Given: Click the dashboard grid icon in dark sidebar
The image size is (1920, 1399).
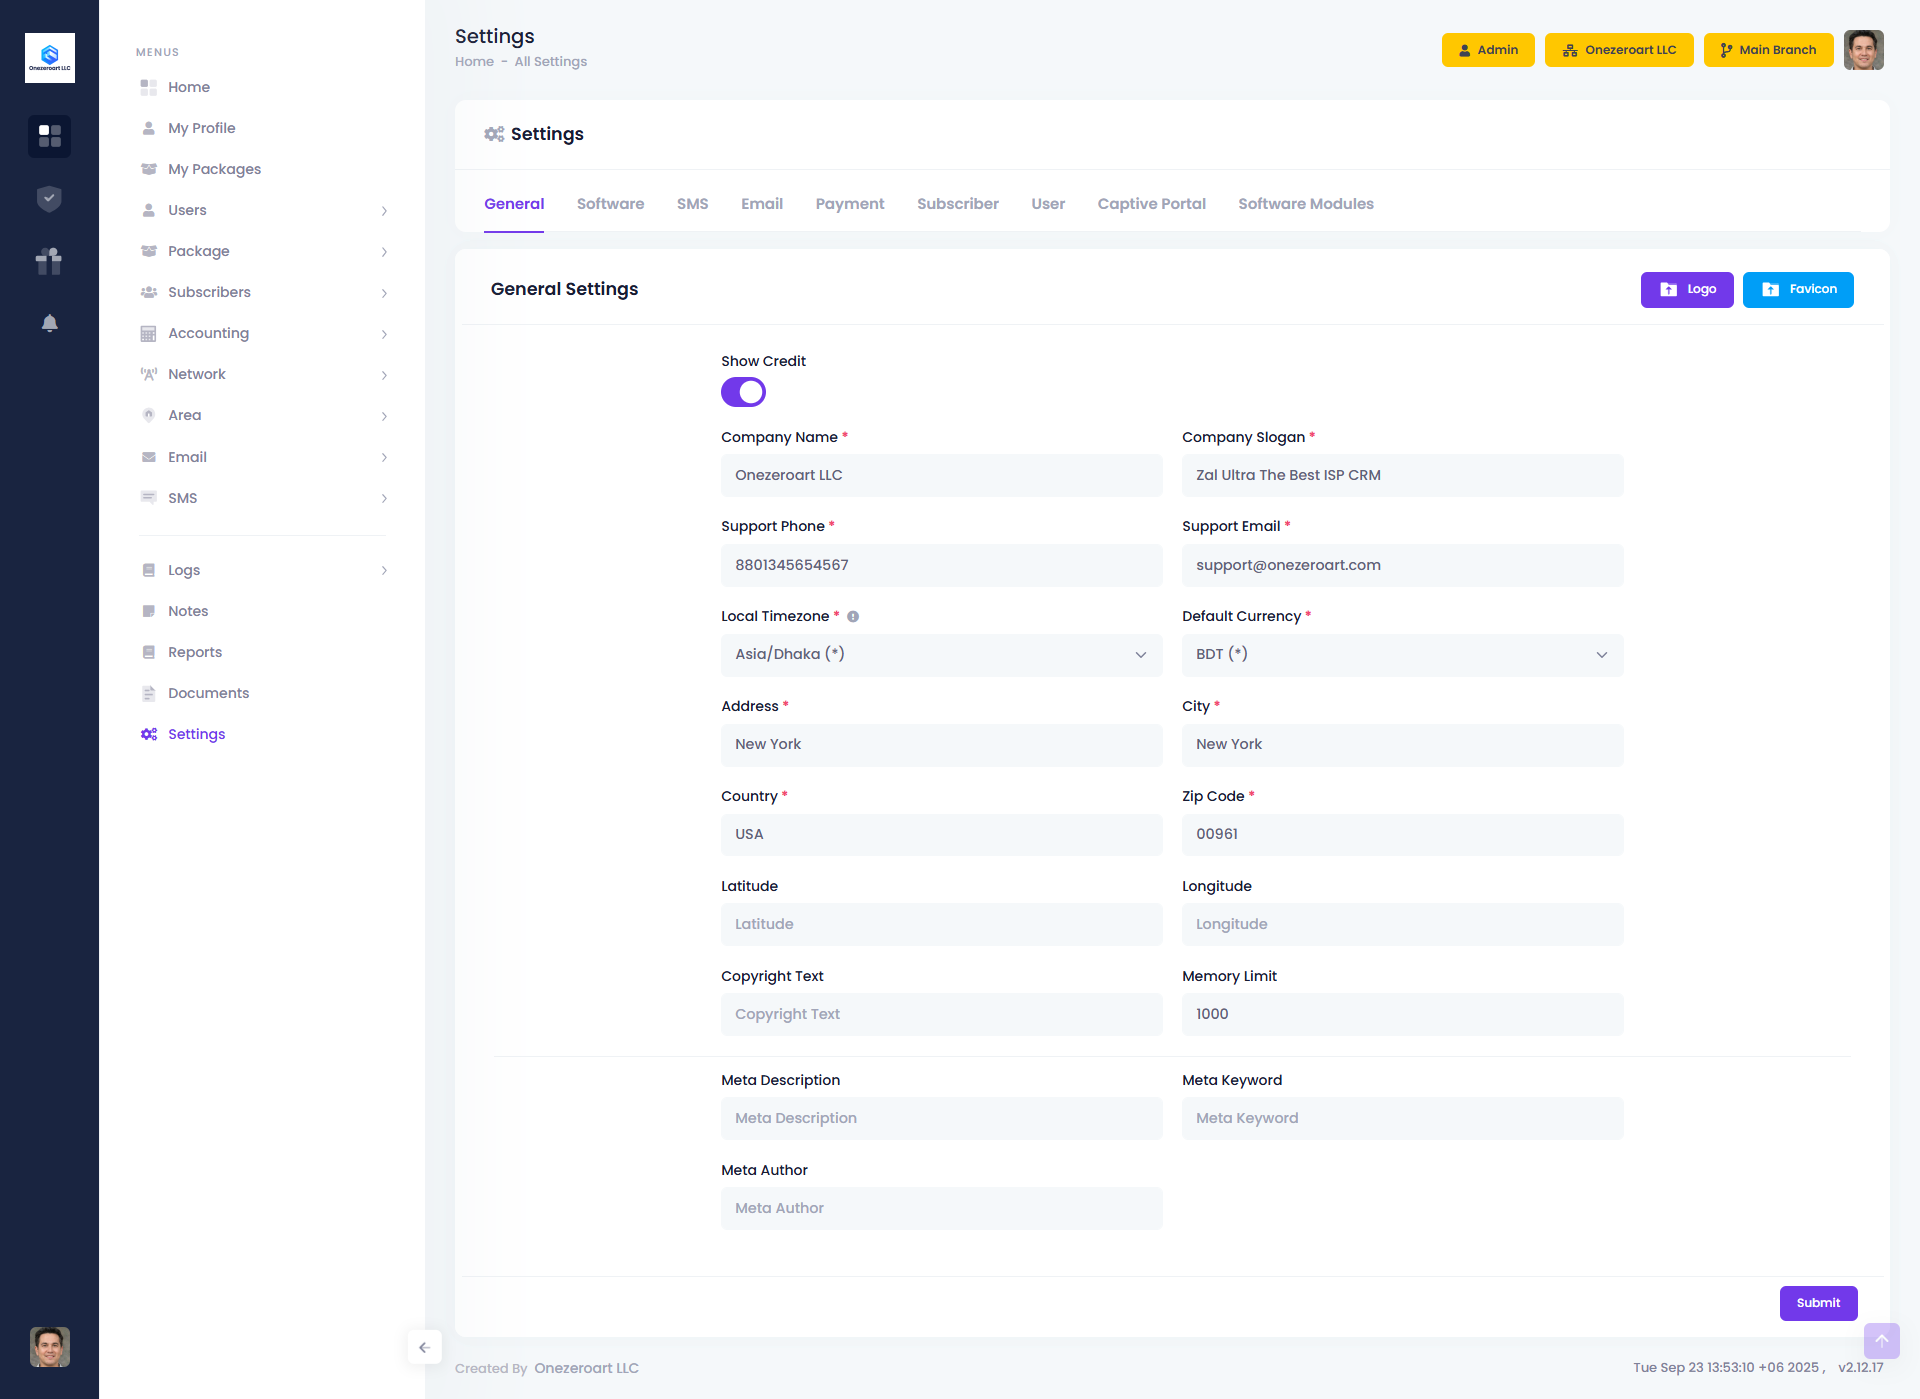Looking at the screenshot, I should click(x=49, y=136).
